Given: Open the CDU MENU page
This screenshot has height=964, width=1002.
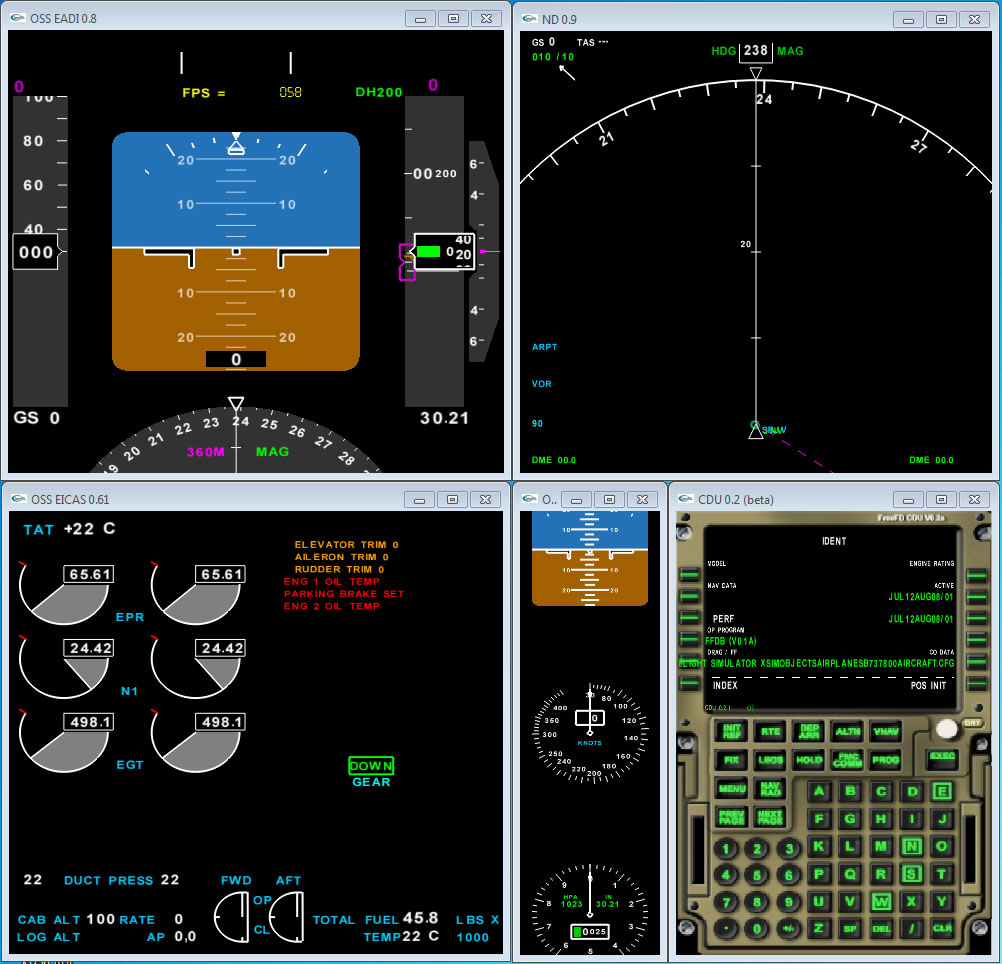Looking at the screenshot, I should coord(732,788).
